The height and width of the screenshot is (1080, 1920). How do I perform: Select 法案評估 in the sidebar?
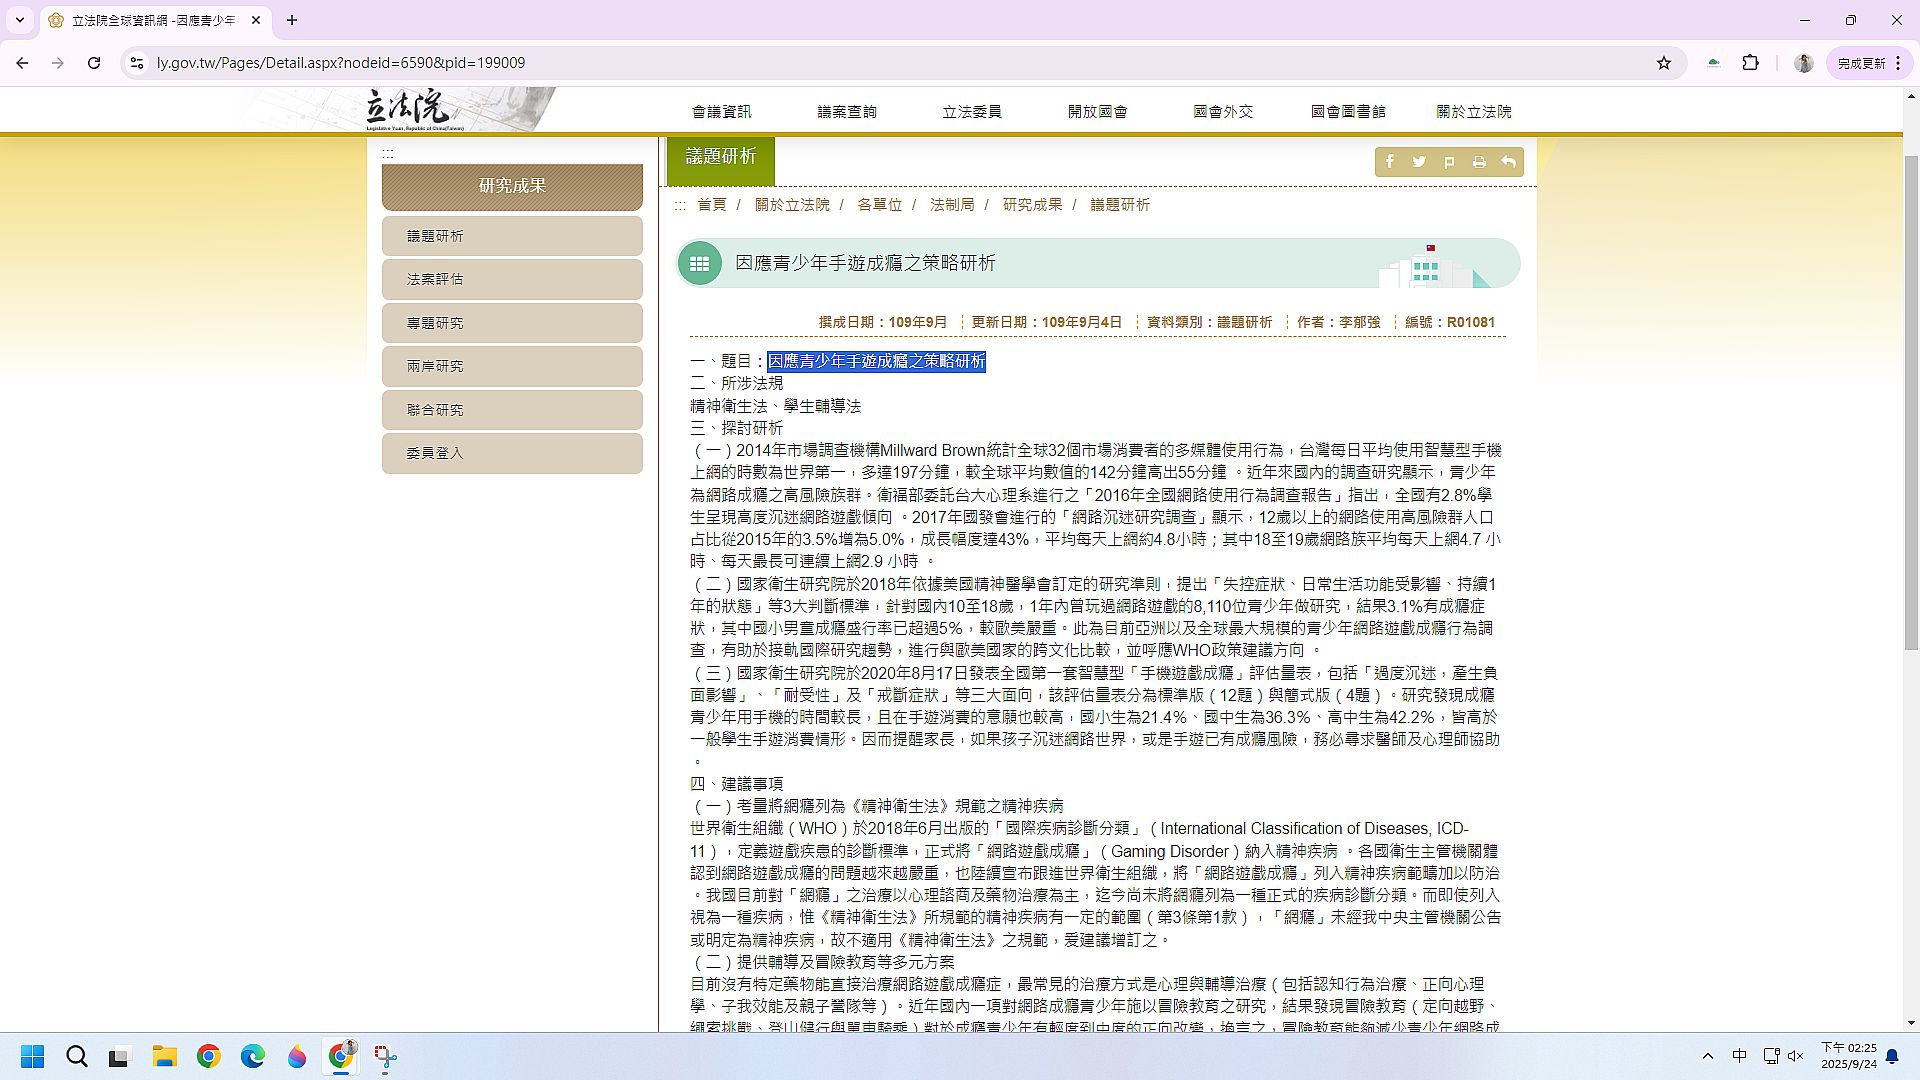(x=511, y=280)
